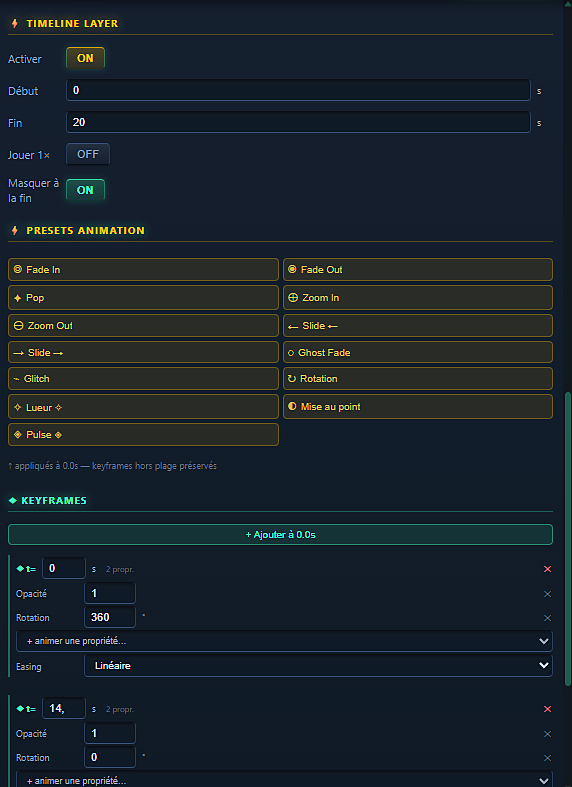Apply the Glitch preset
Viewport: 572px width, 787px height.
pos(144,378)
